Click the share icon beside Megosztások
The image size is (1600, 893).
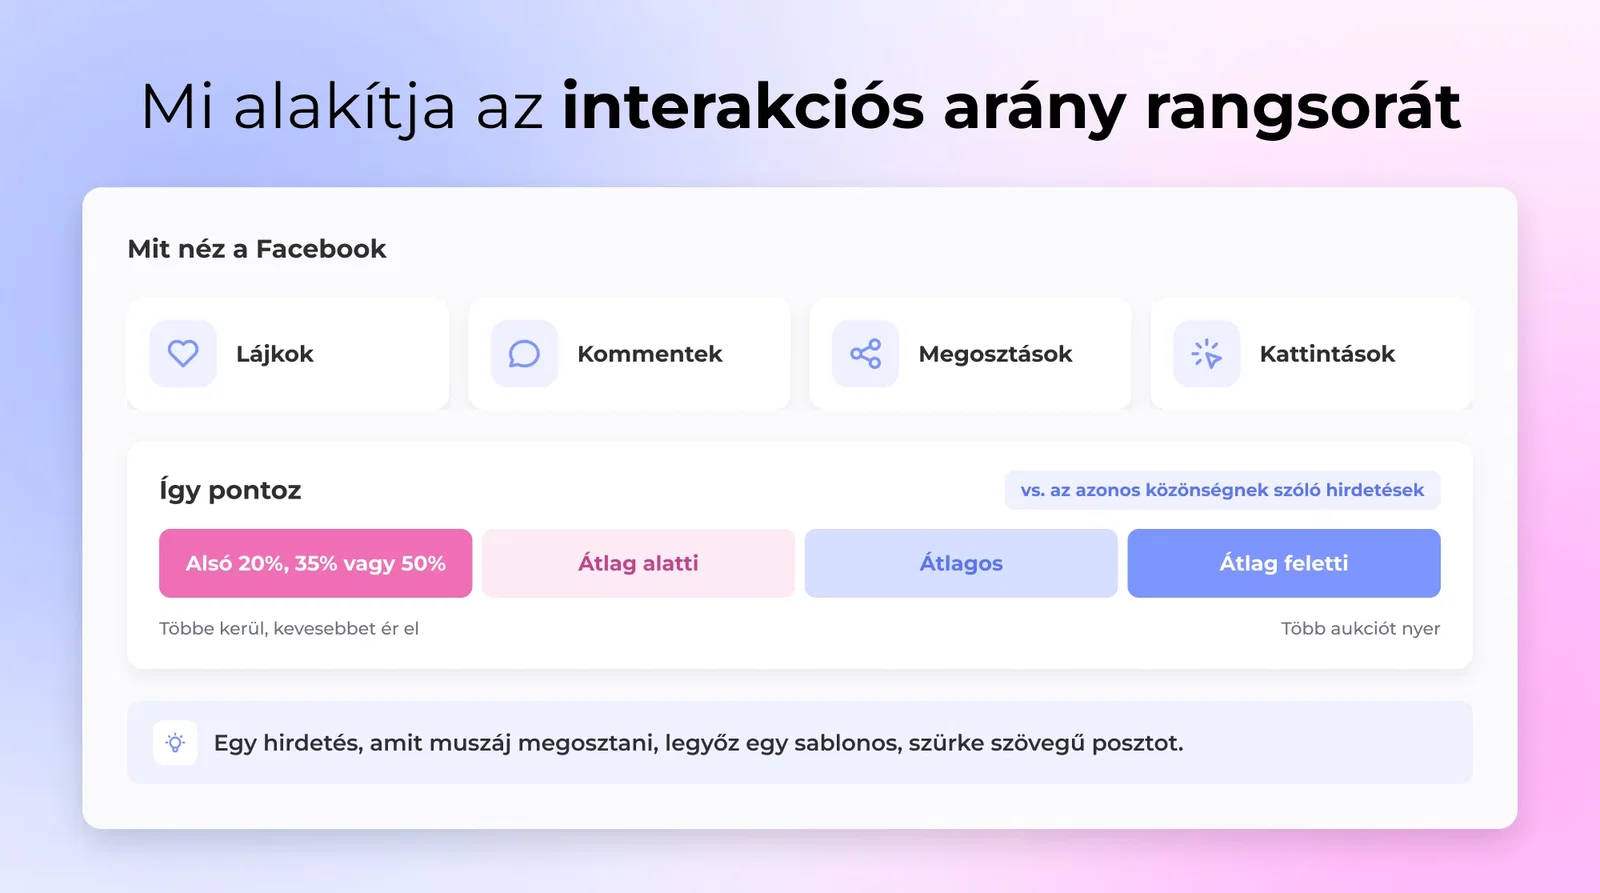(x=865, y=354)
